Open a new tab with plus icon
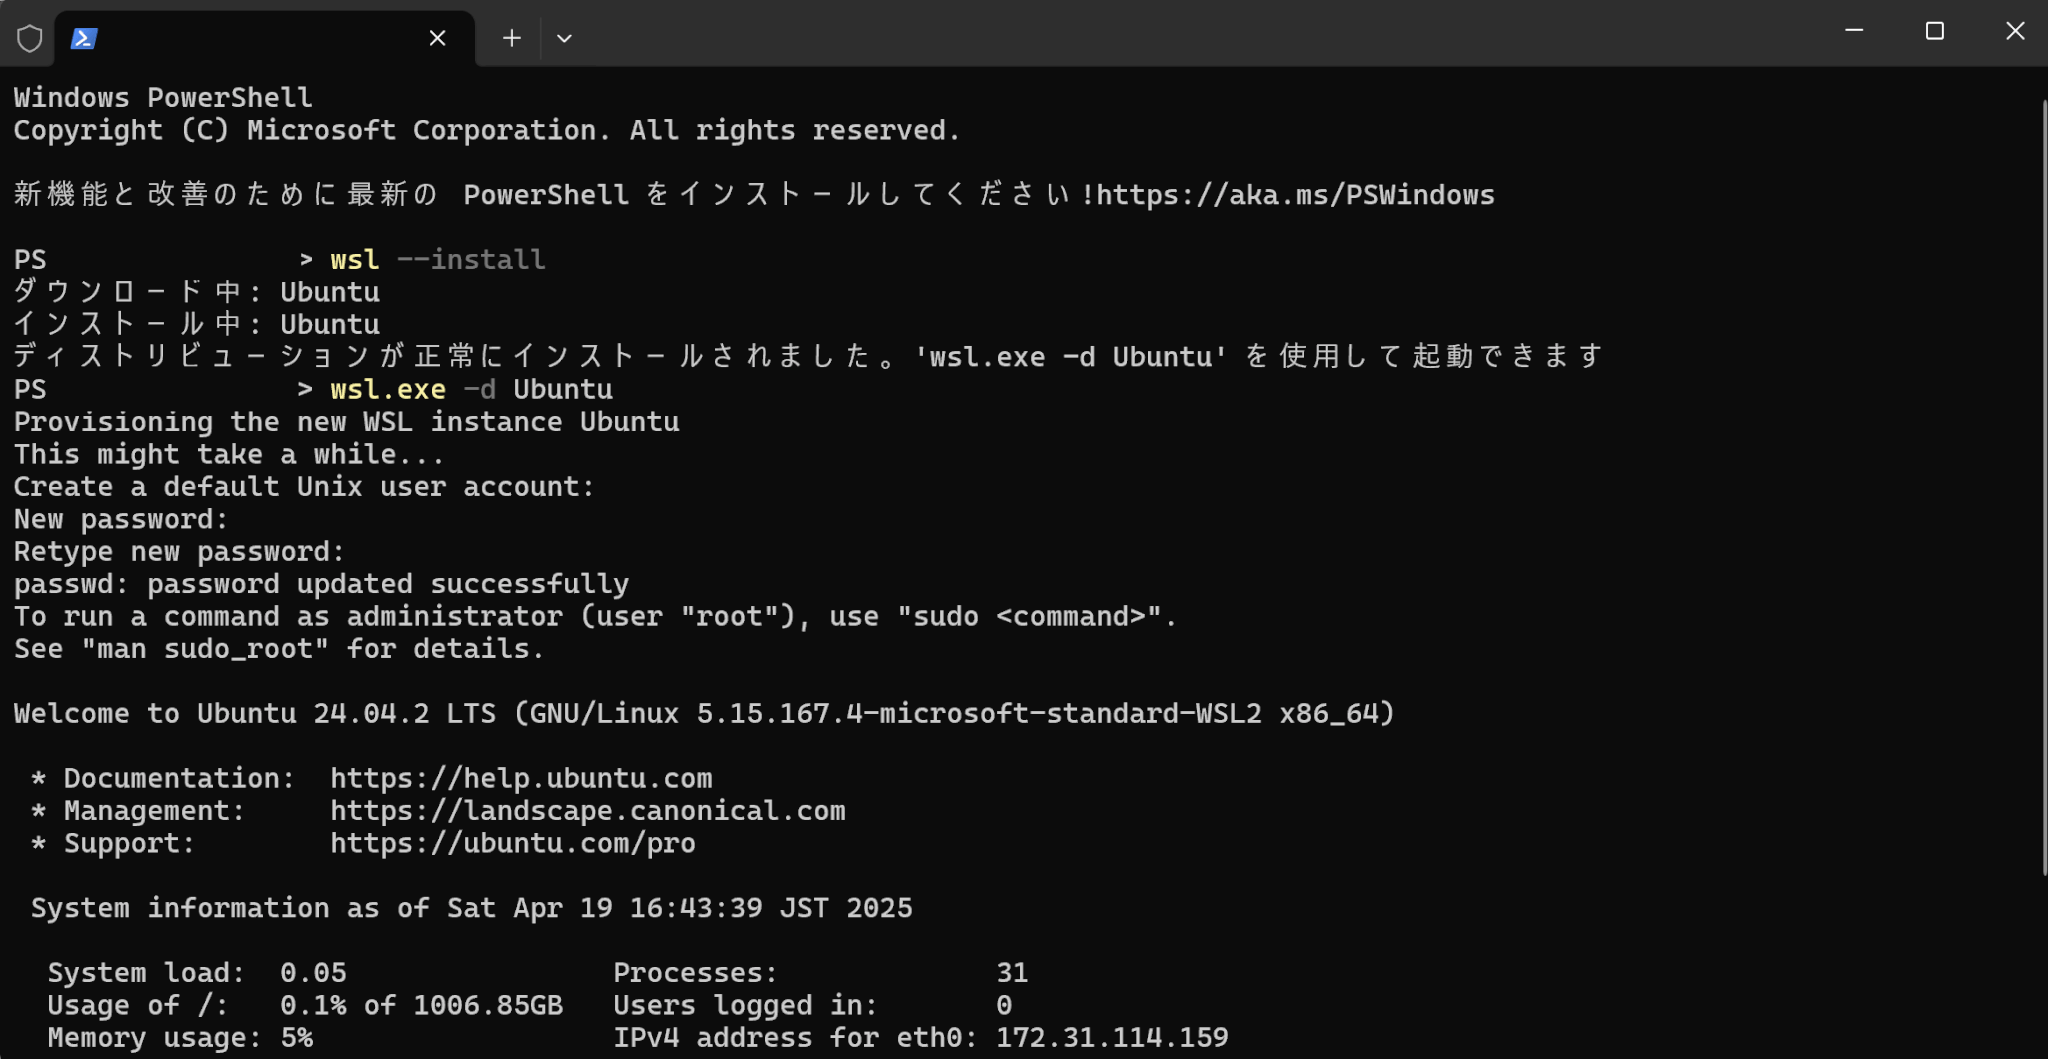The height and width of the screenshot is (1059, 2048). pyautogui.click(x=511, y=38)
